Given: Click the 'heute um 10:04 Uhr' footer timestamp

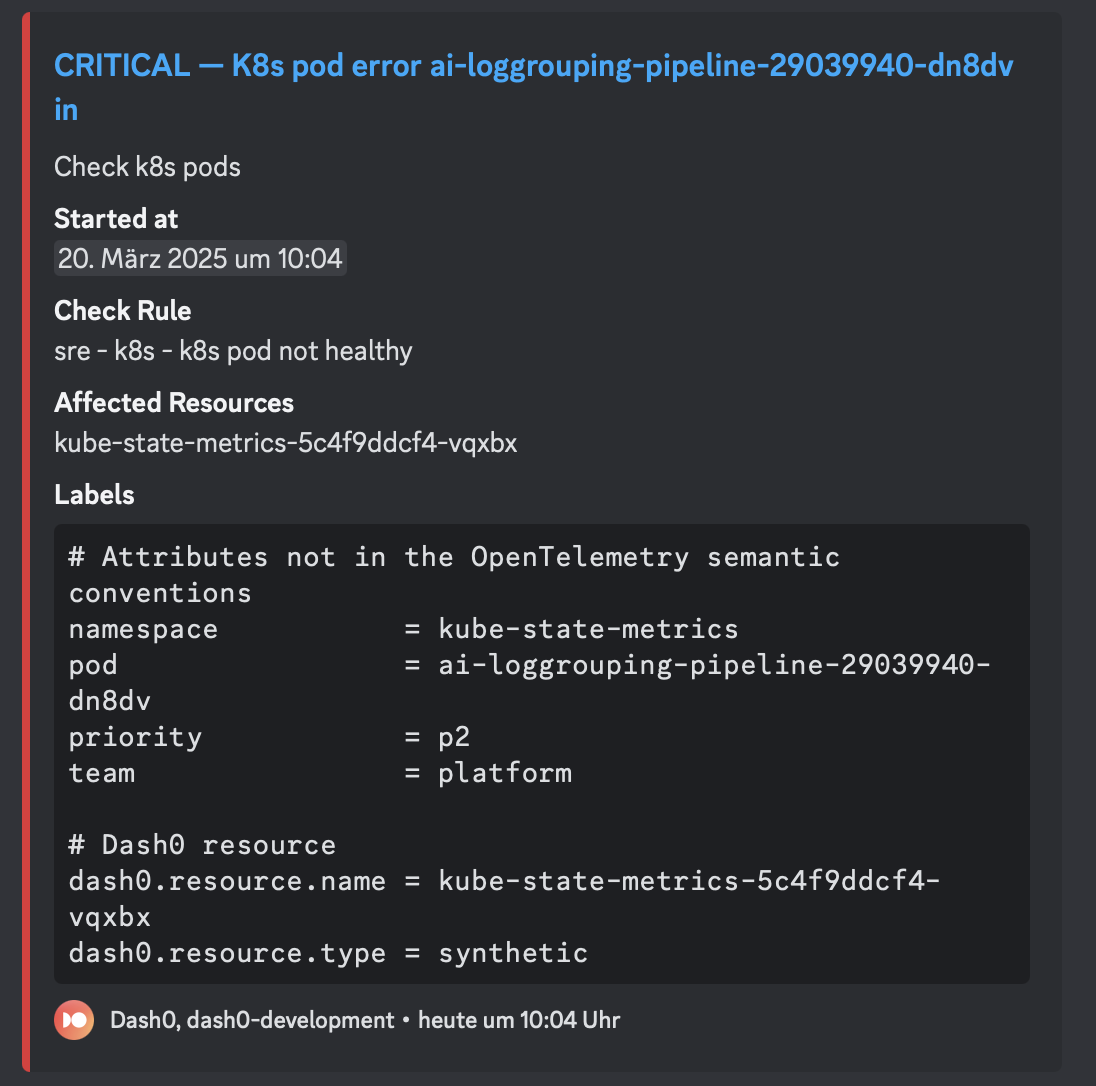Looking at the screenshot, I should tap(518, 1020).
